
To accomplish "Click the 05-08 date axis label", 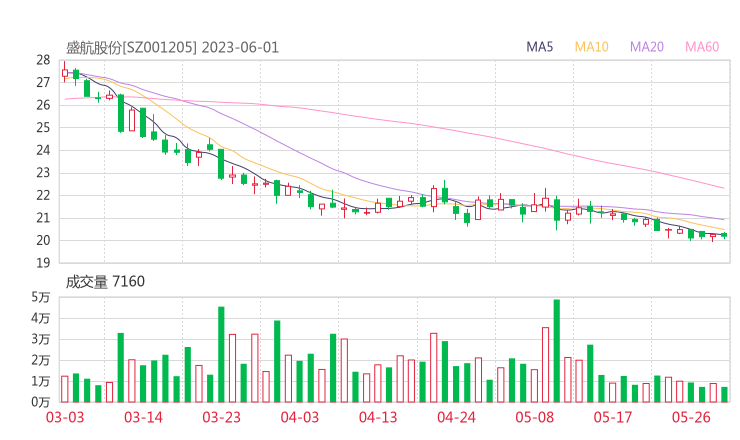I will (x=534, y=417).
